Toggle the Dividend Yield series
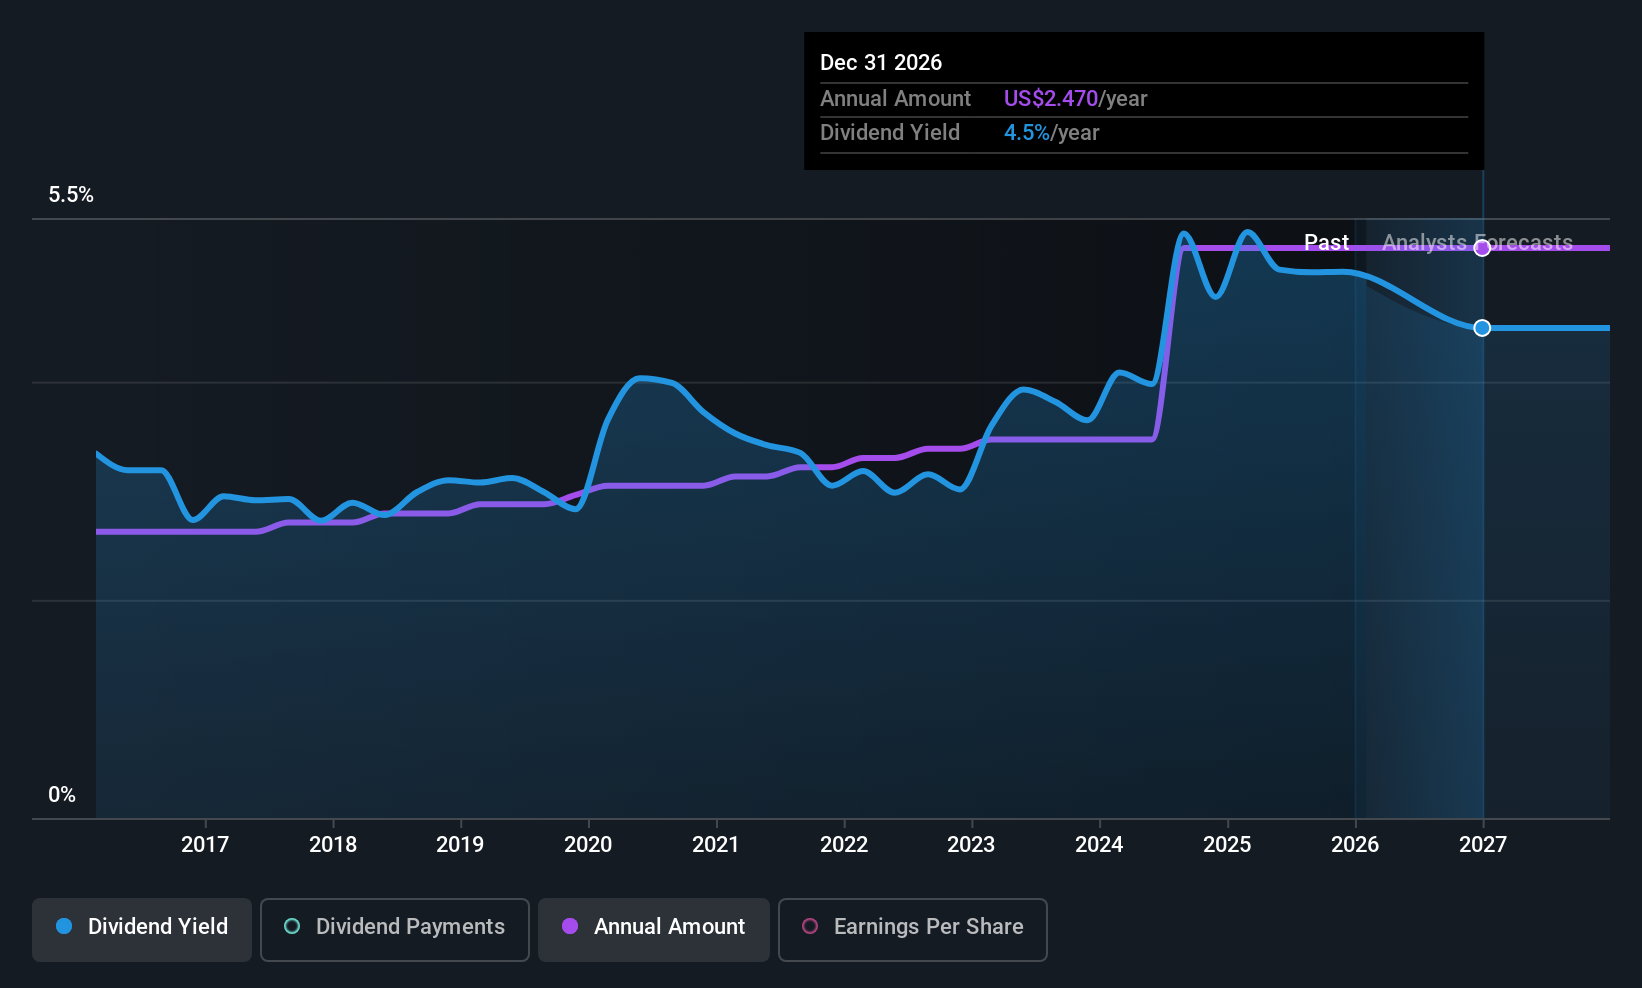 [142, 930]
